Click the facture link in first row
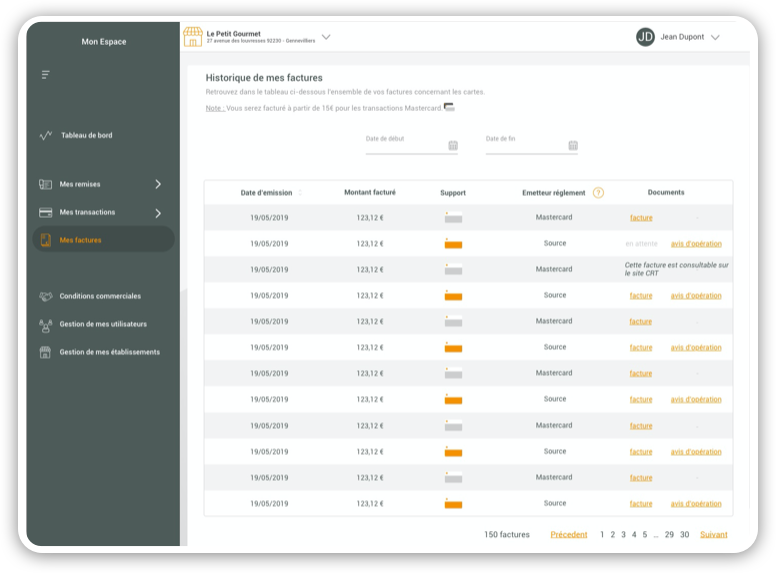The width and height of the screenshot is (776, 573). coord(641,218)
